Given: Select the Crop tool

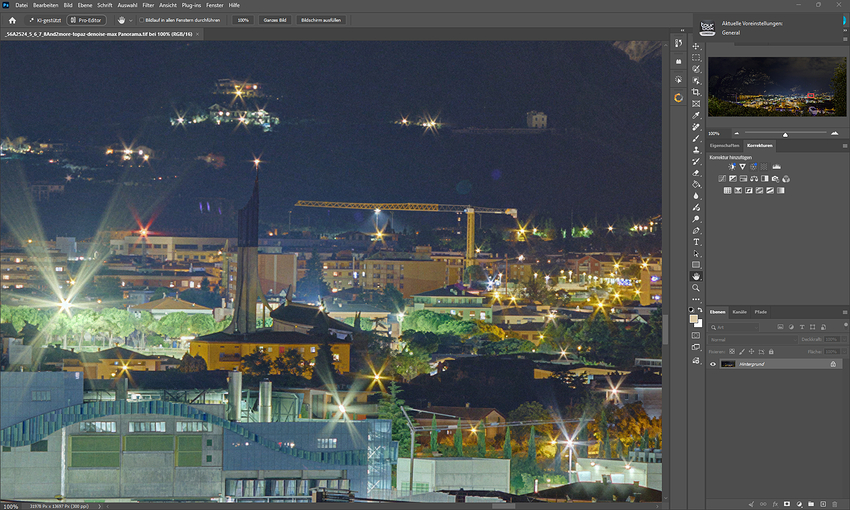Looking at the screenshot, I should click(x=696, y=92).
